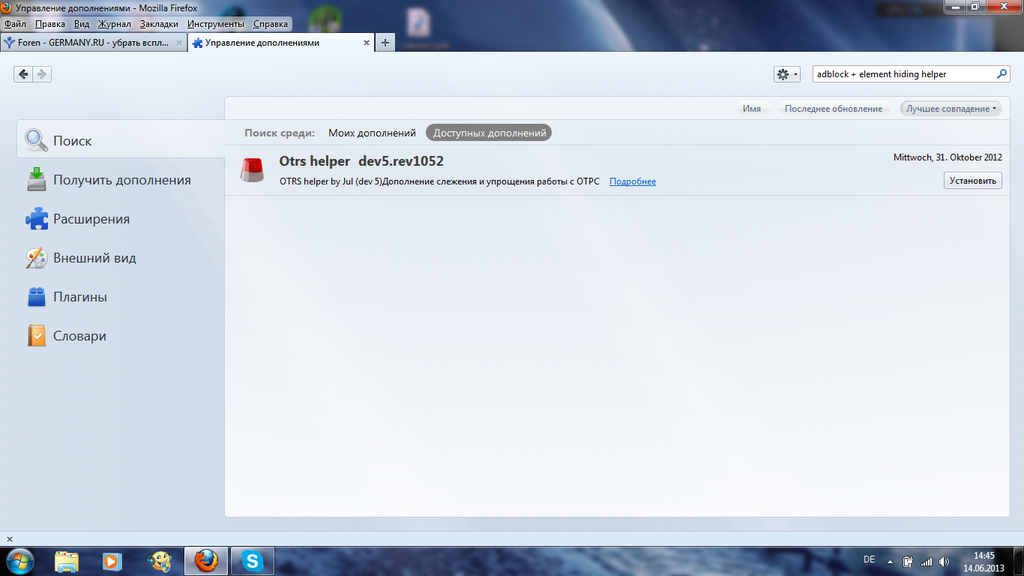Select 'Моих дополнений' search scope

[372, 133]
